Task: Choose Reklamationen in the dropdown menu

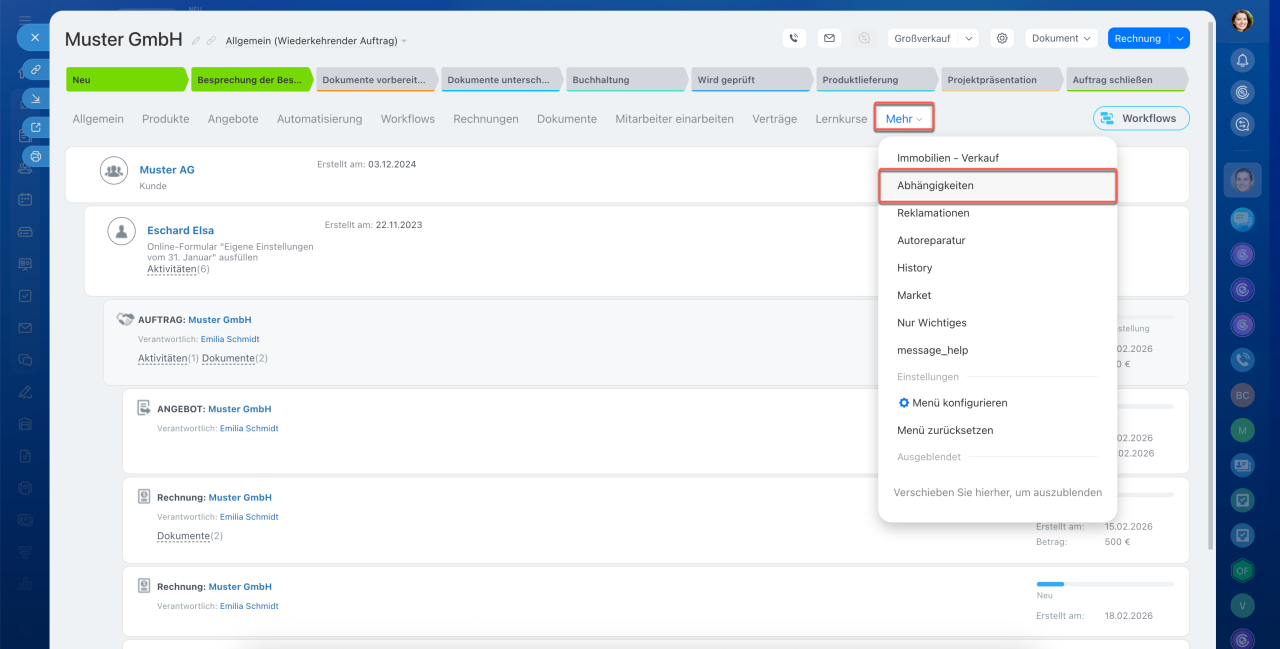Action: click(x=932, y=213)
